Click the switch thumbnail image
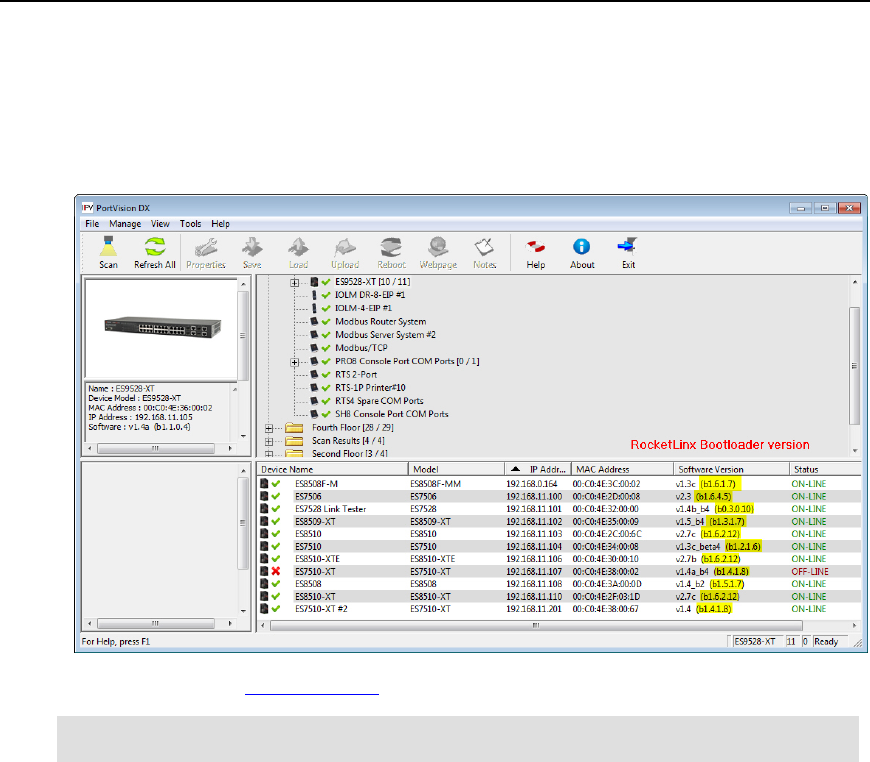Viewport: 870px width, 762px height. [163, 327]
